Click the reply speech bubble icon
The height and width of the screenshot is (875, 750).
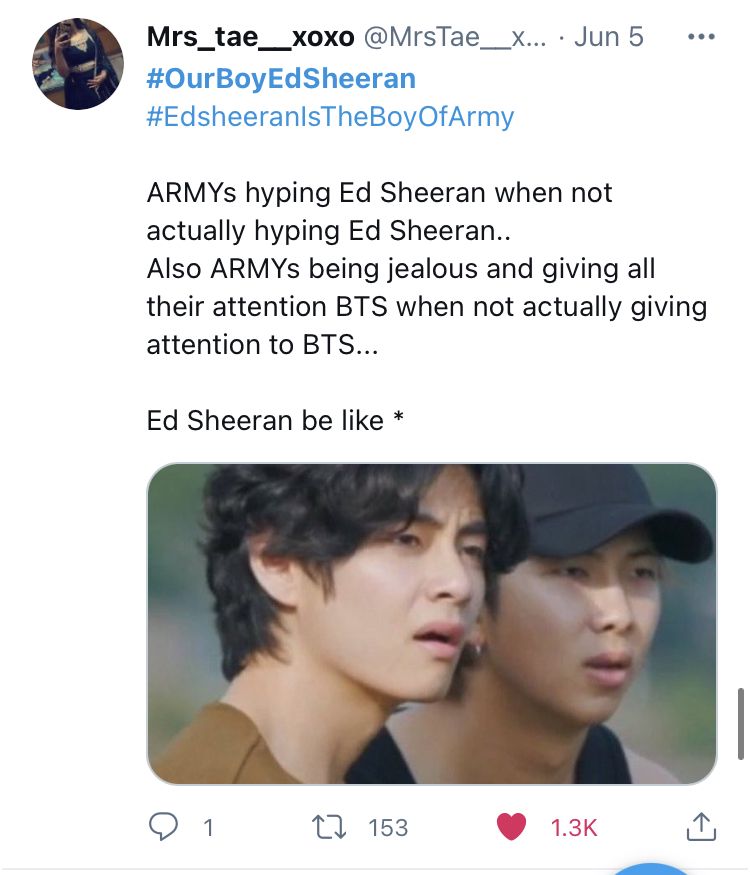(164, 826)
